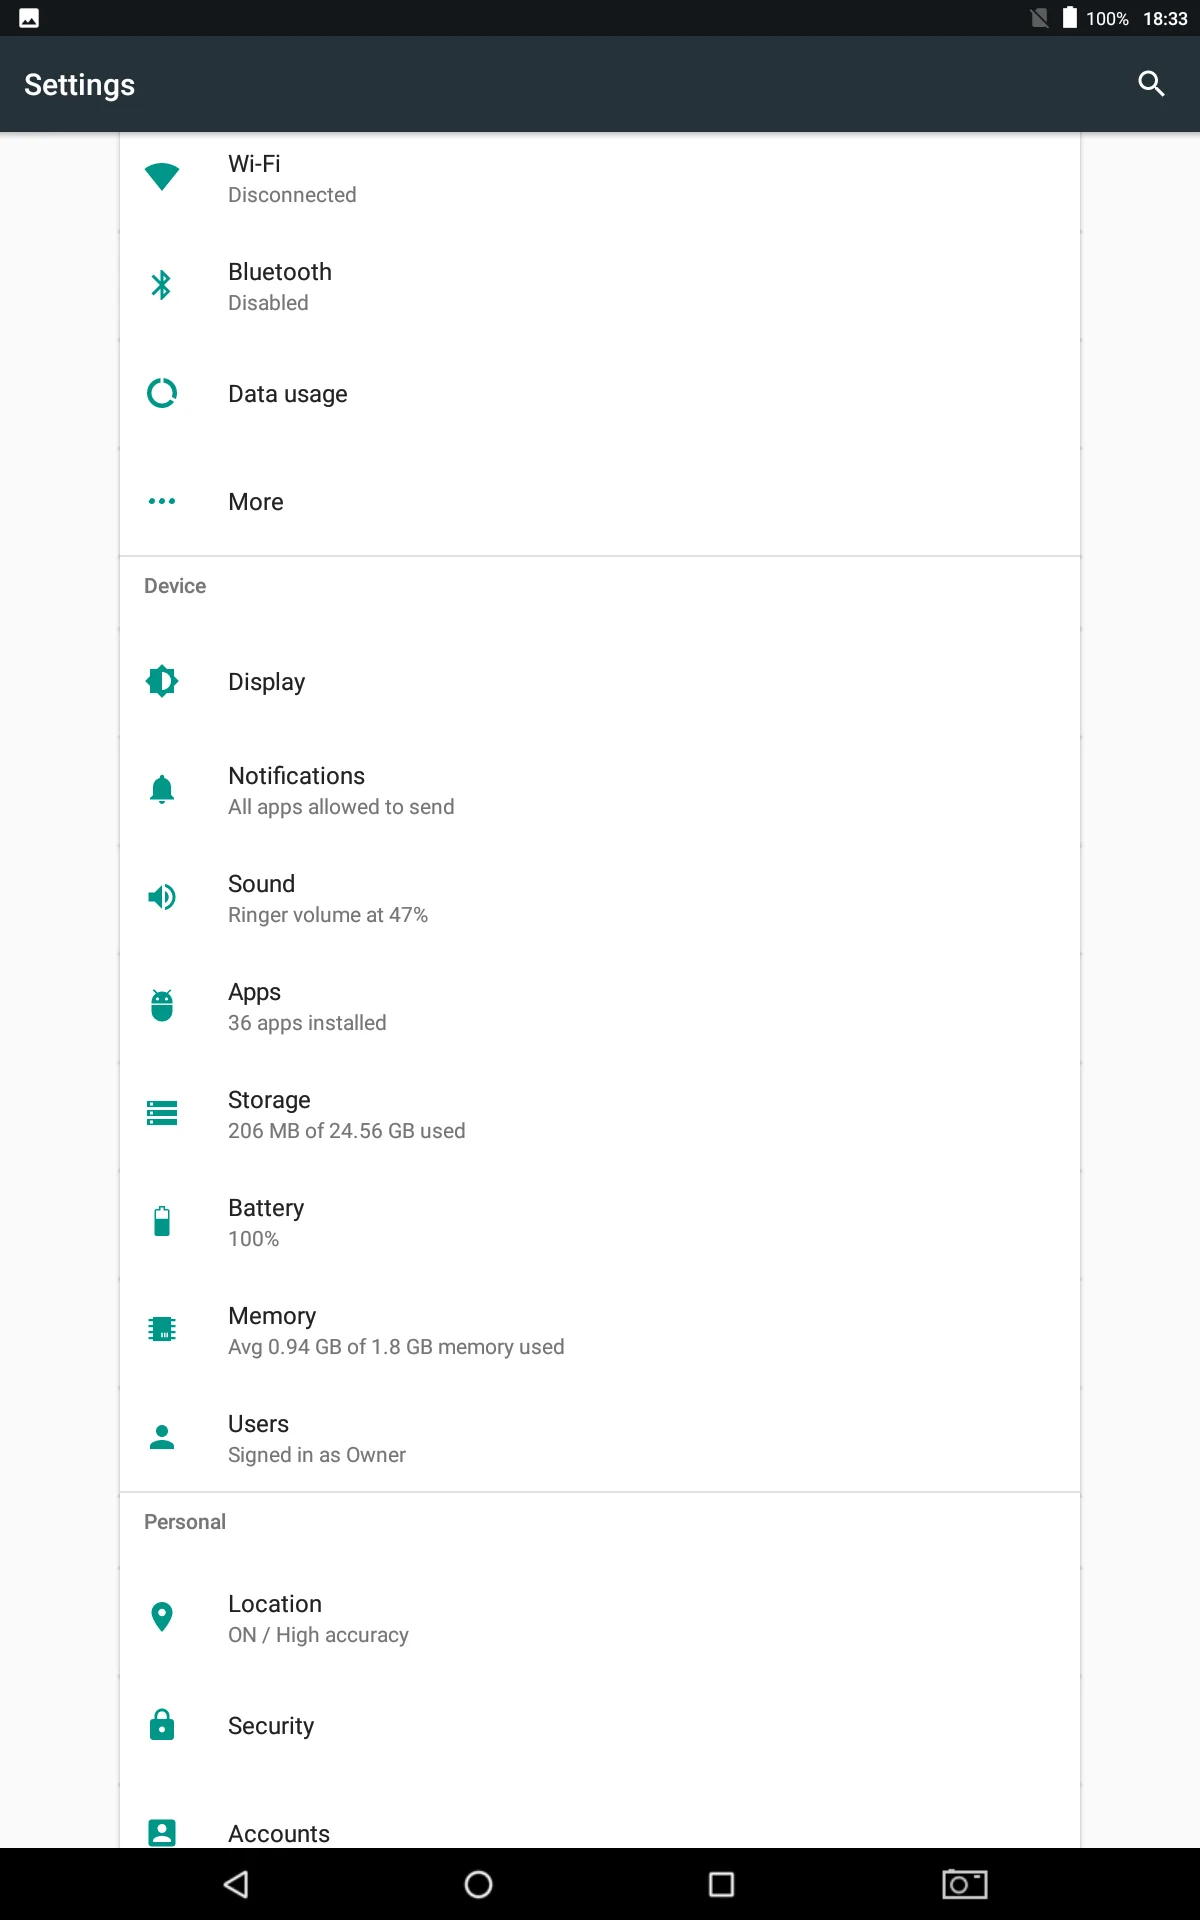This screenshot has height=1920, width=1200.
Task: Open Memory usage settings
Action: coord(600,1330)
